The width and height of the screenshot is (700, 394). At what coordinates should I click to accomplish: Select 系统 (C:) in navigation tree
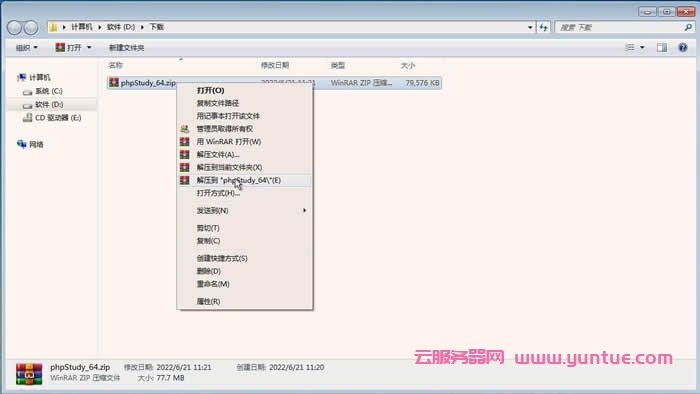point(49,91)
